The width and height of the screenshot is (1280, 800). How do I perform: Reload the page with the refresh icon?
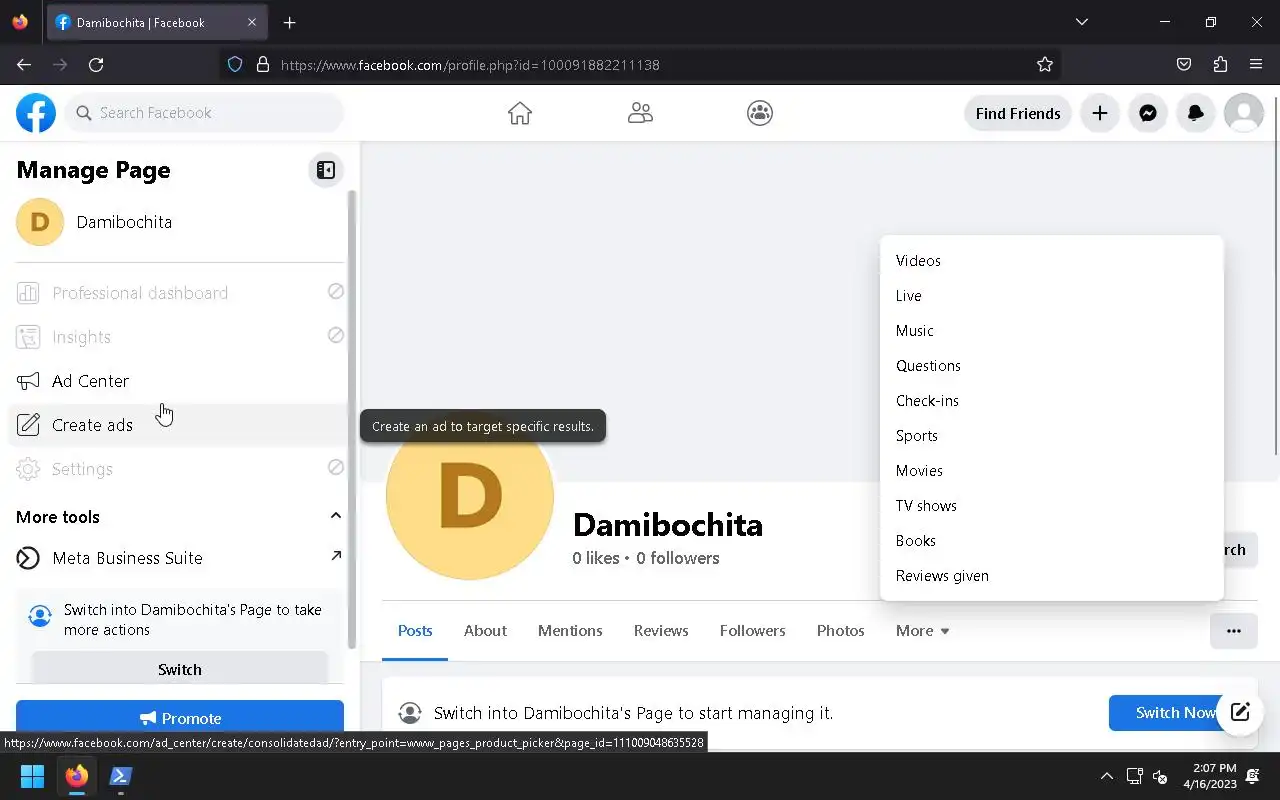tap(96, 65)
